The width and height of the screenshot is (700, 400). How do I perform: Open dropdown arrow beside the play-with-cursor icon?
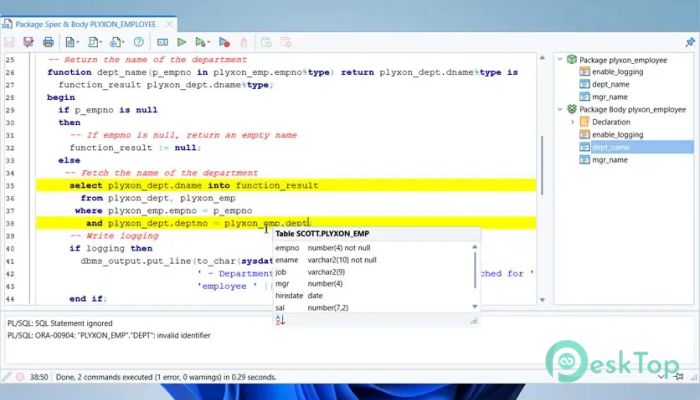[x=208, y=43]
